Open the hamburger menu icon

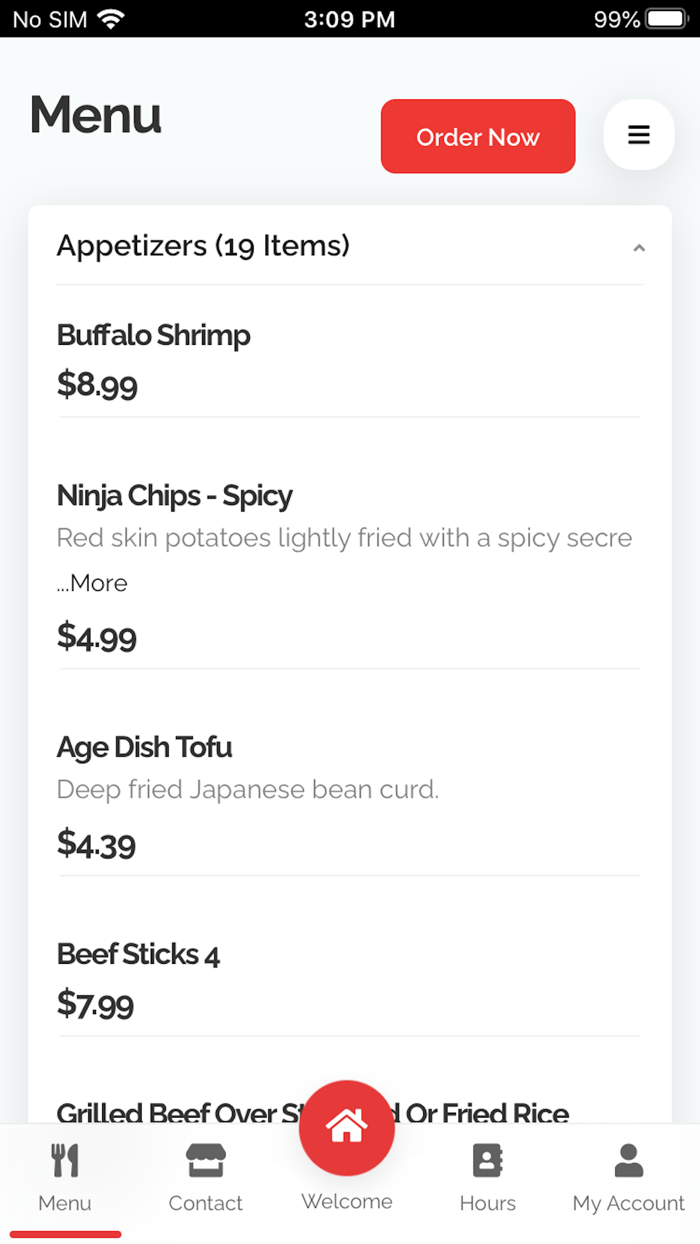point(639,135)
